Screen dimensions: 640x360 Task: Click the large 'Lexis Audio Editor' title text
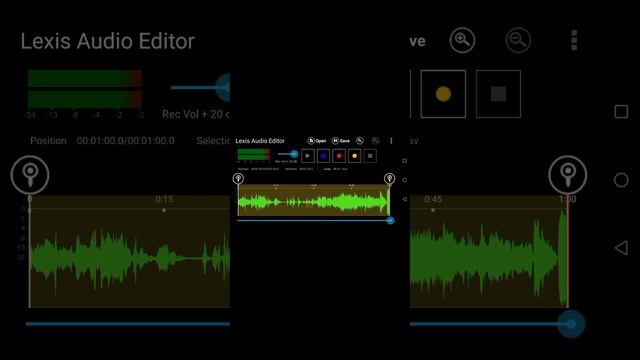[x=108, y=41]
